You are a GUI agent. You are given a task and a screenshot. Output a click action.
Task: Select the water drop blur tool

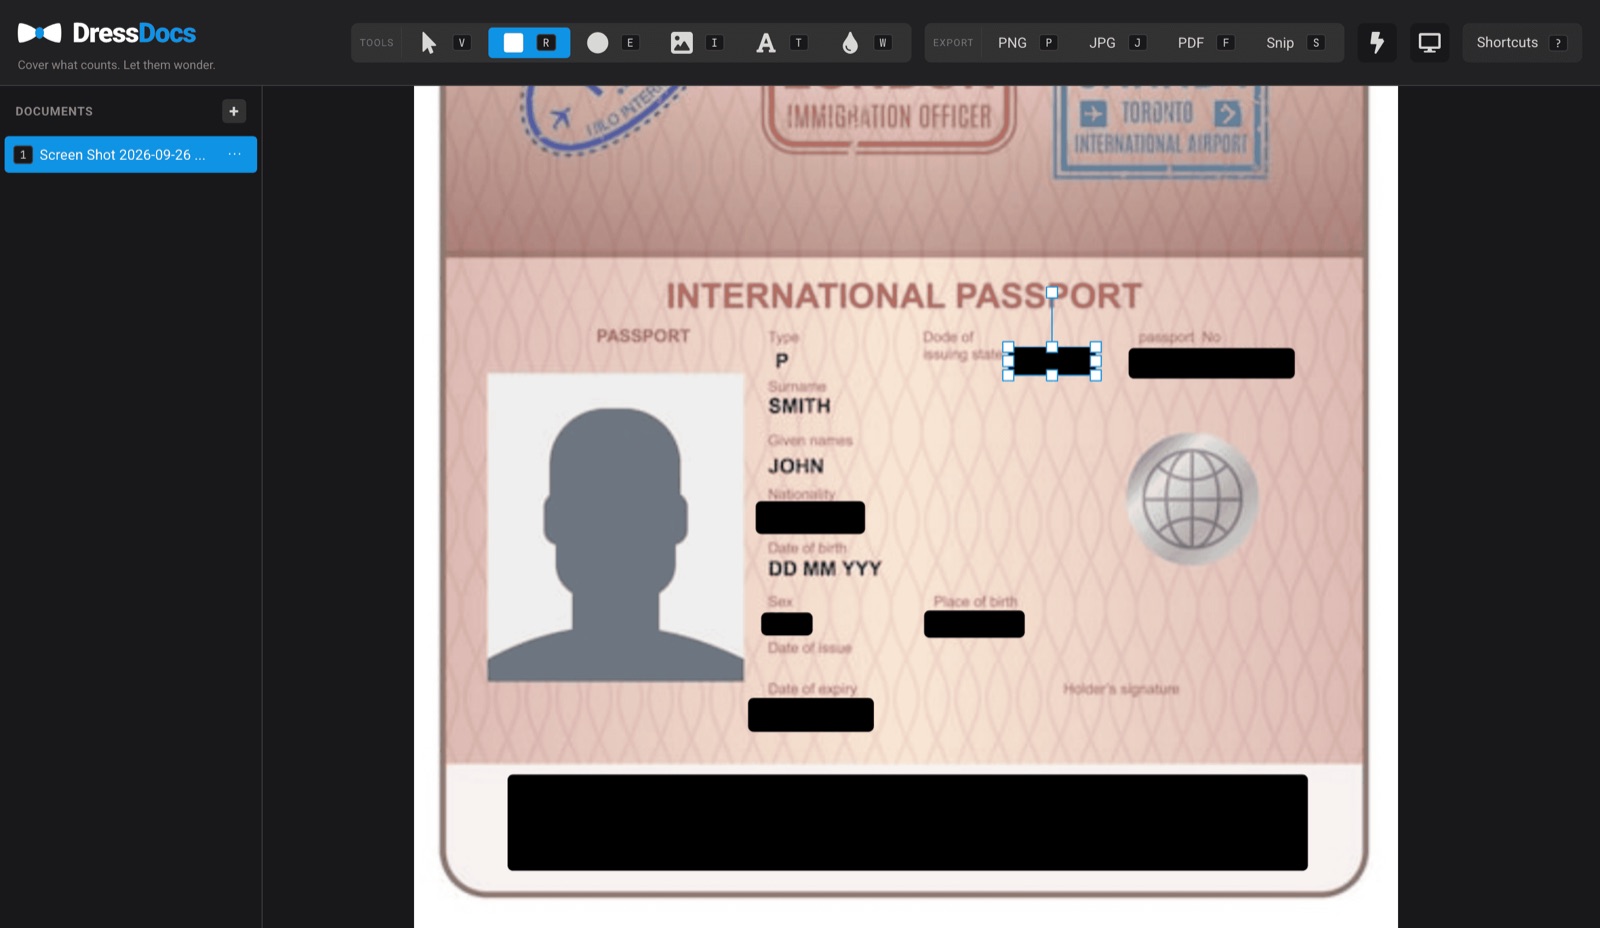click(x=865, y=43)
